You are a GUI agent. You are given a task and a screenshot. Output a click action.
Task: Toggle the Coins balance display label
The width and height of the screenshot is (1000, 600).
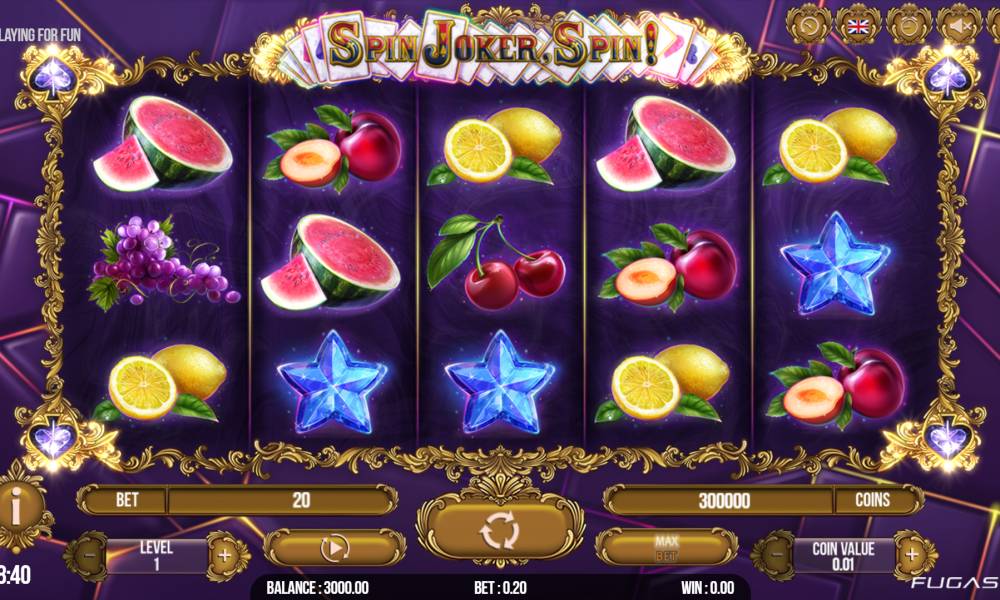click(x=872, y=500)
